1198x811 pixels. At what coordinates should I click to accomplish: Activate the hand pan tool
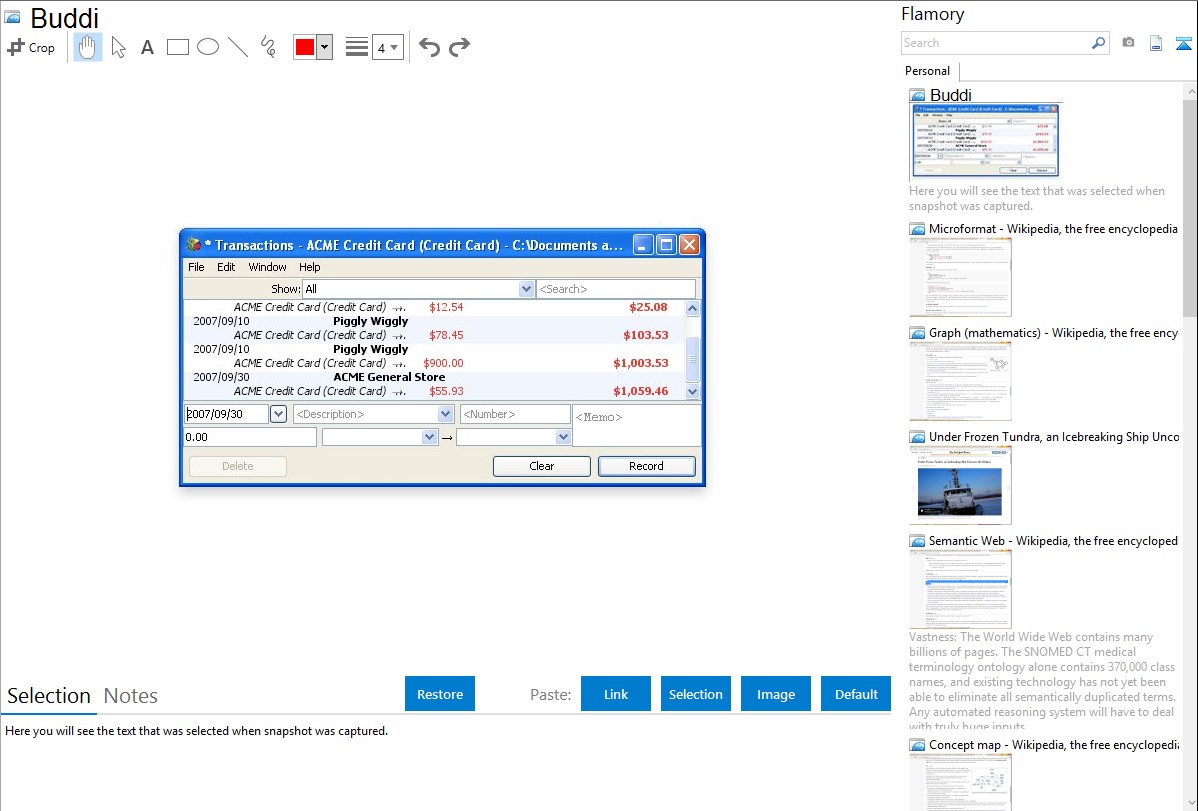pos(88,47)
